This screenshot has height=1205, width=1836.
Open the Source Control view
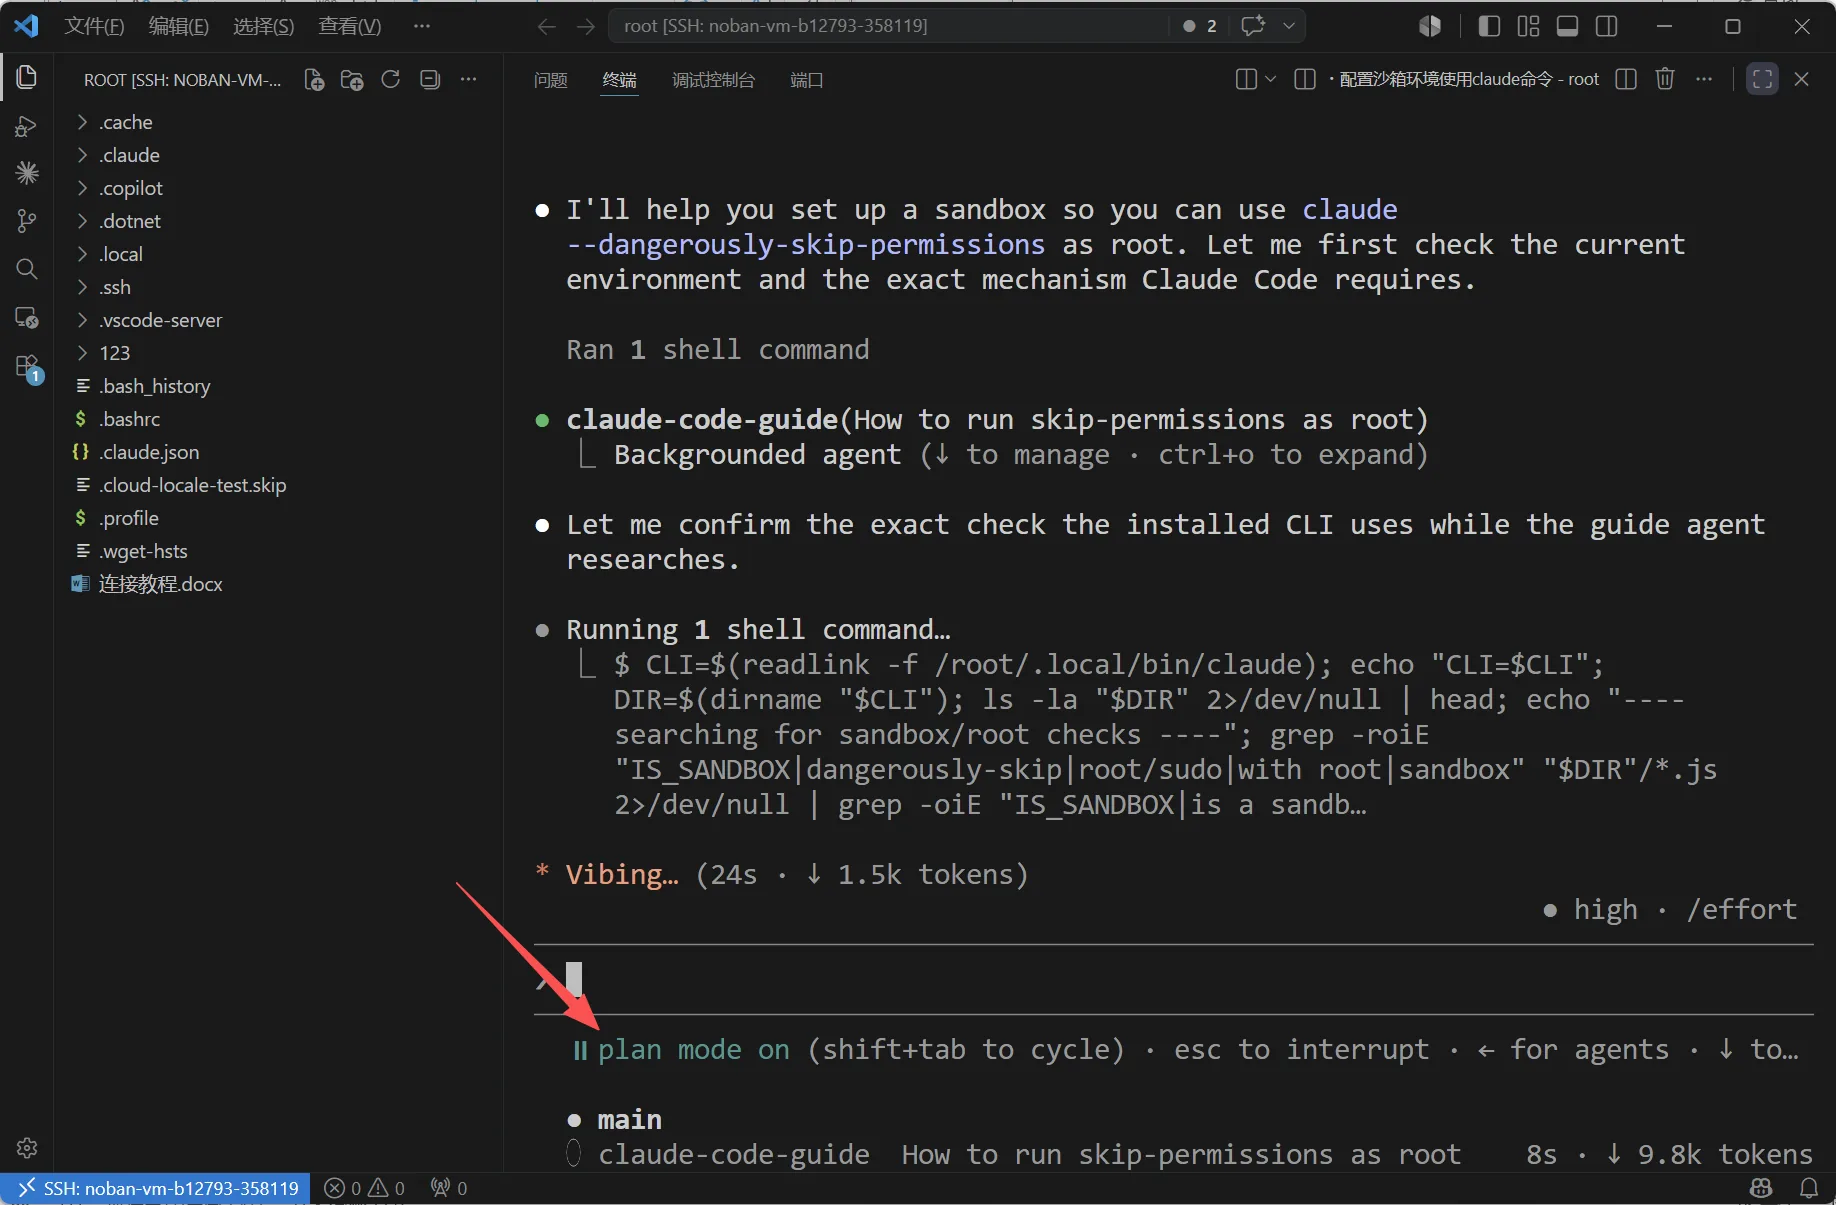click(x=27, y=221)
